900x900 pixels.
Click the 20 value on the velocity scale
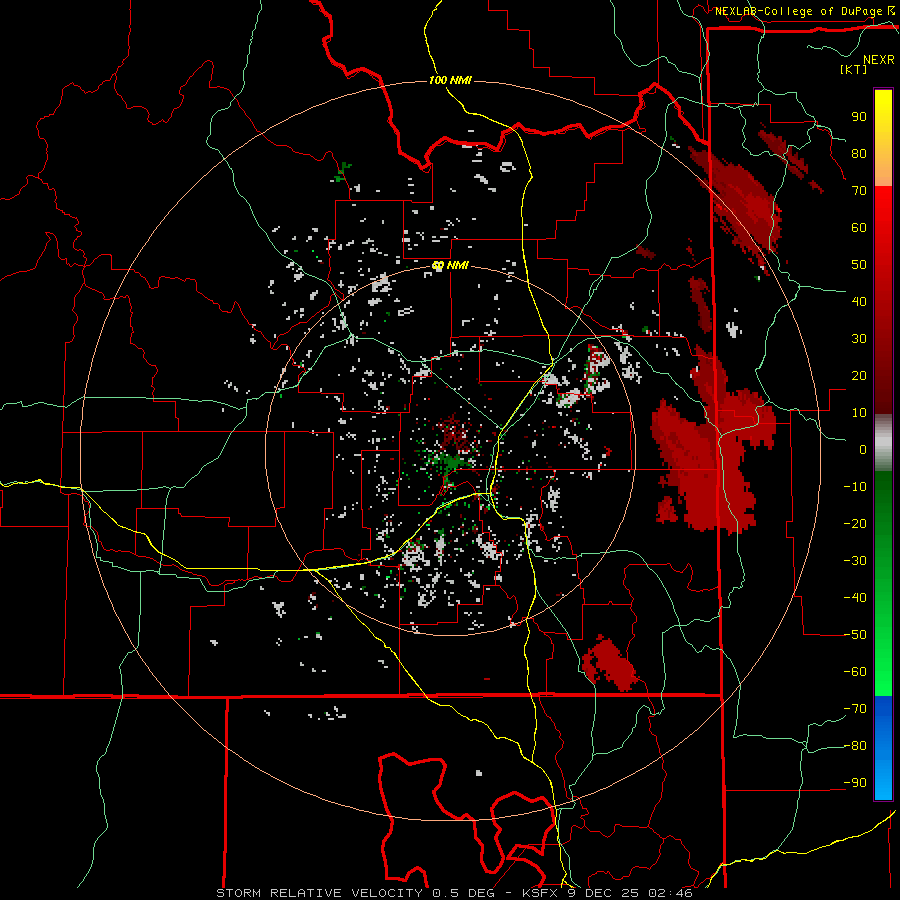[859, 376]
